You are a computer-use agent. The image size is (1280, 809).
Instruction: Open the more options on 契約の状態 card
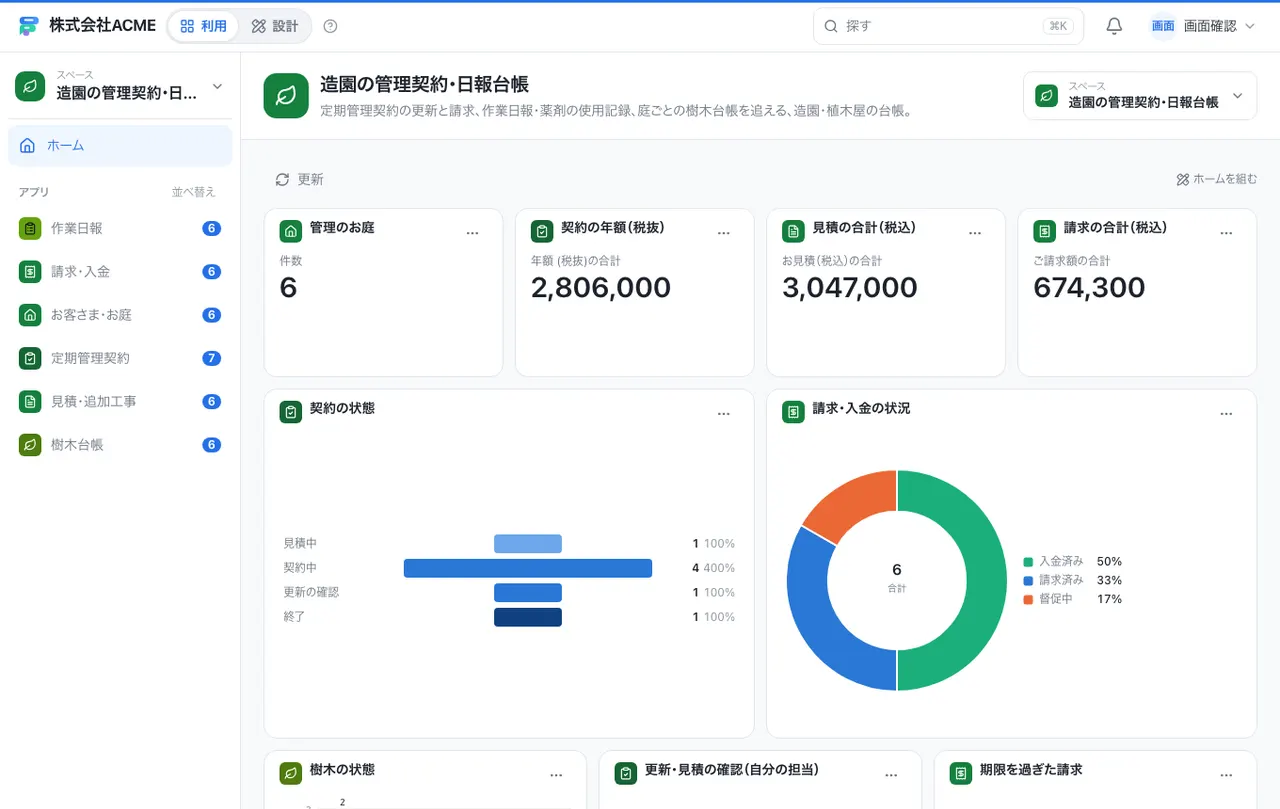(724, 414)
